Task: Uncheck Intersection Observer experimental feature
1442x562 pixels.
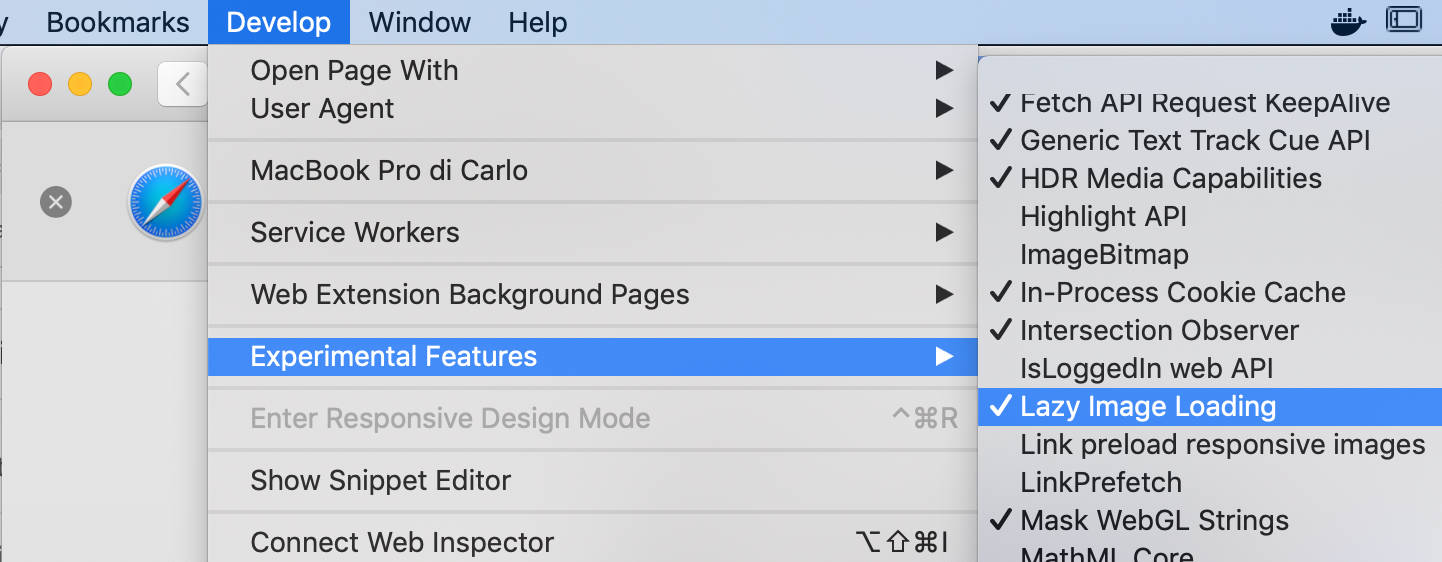Action: pyautogui.click(x=1159, y=331)
